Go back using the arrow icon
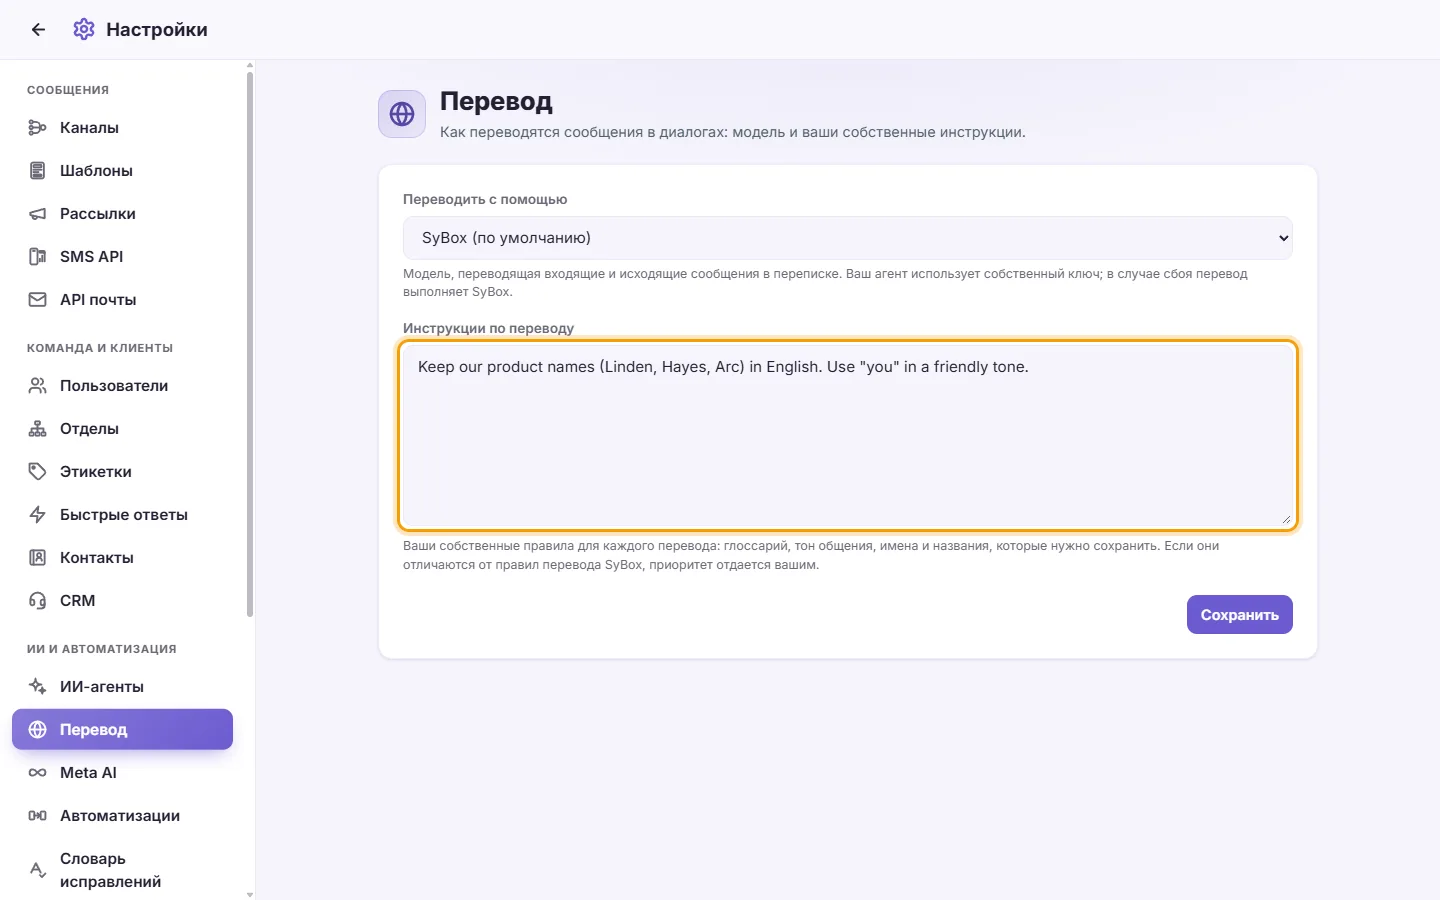This screenshot has height=900, width=1440. click(38, 30)
